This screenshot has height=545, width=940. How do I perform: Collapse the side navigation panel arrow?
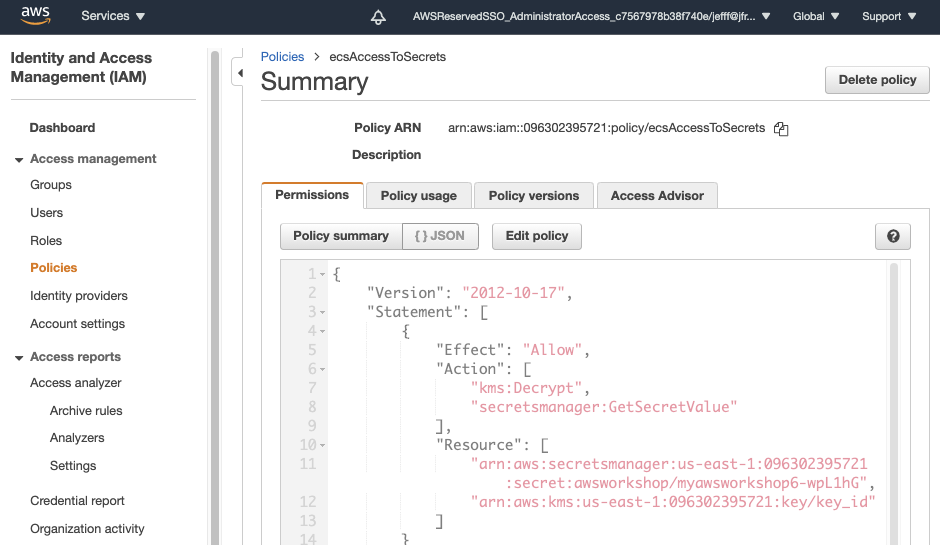[x=238, y=73]
